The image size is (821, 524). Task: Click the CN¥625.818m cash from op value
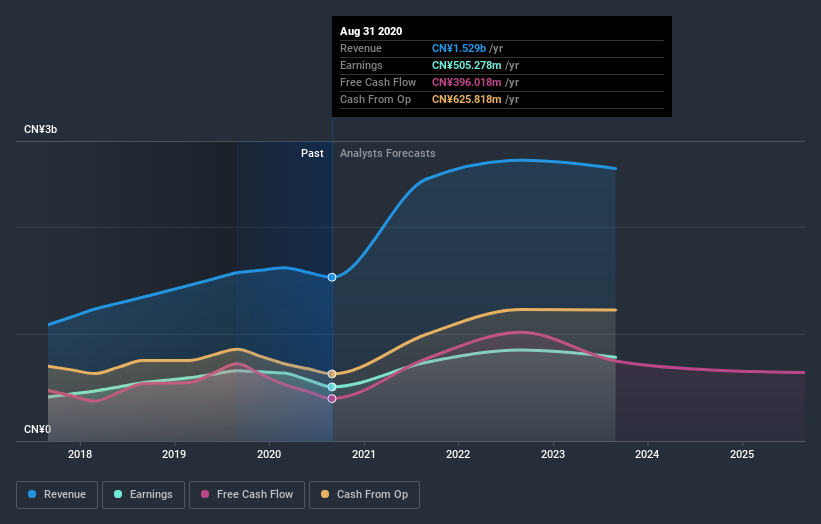coord(467,99)
